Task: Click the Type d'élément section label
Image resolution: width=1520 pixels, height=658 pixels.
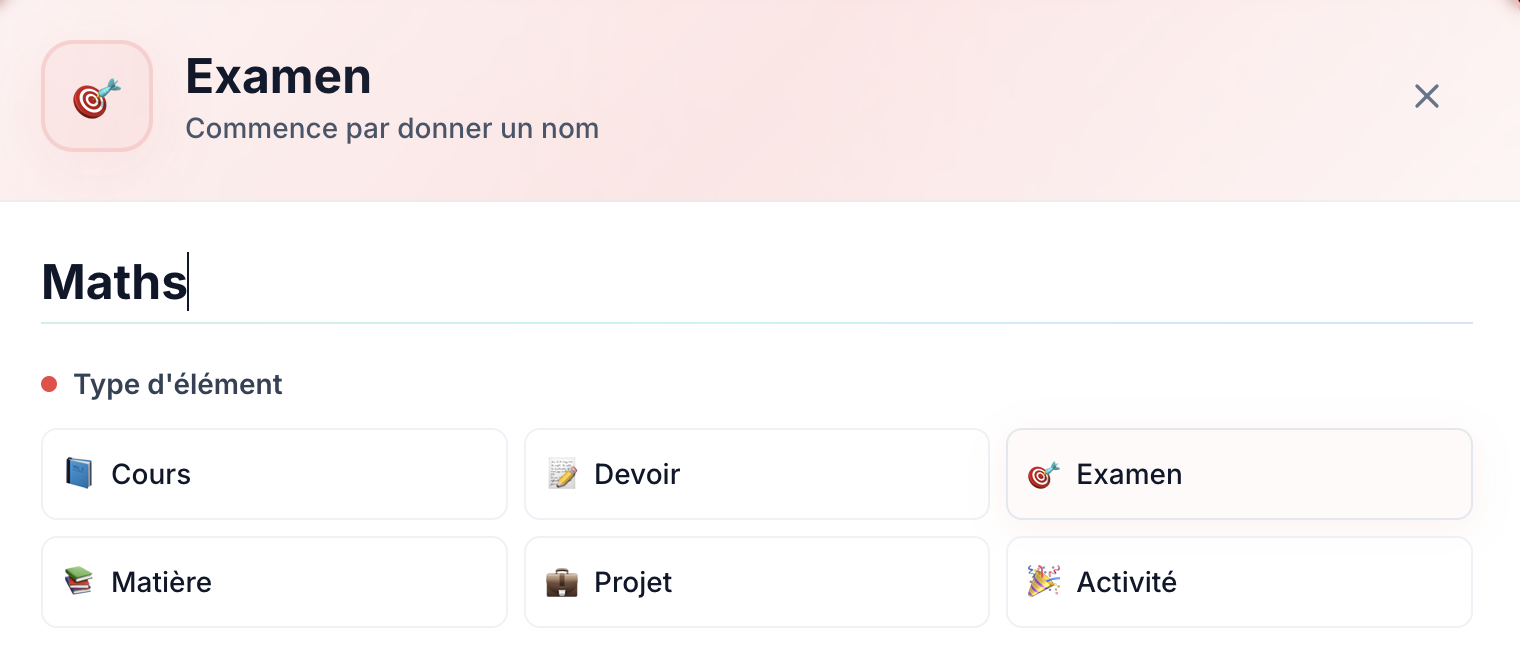Action: pos(178,384)
